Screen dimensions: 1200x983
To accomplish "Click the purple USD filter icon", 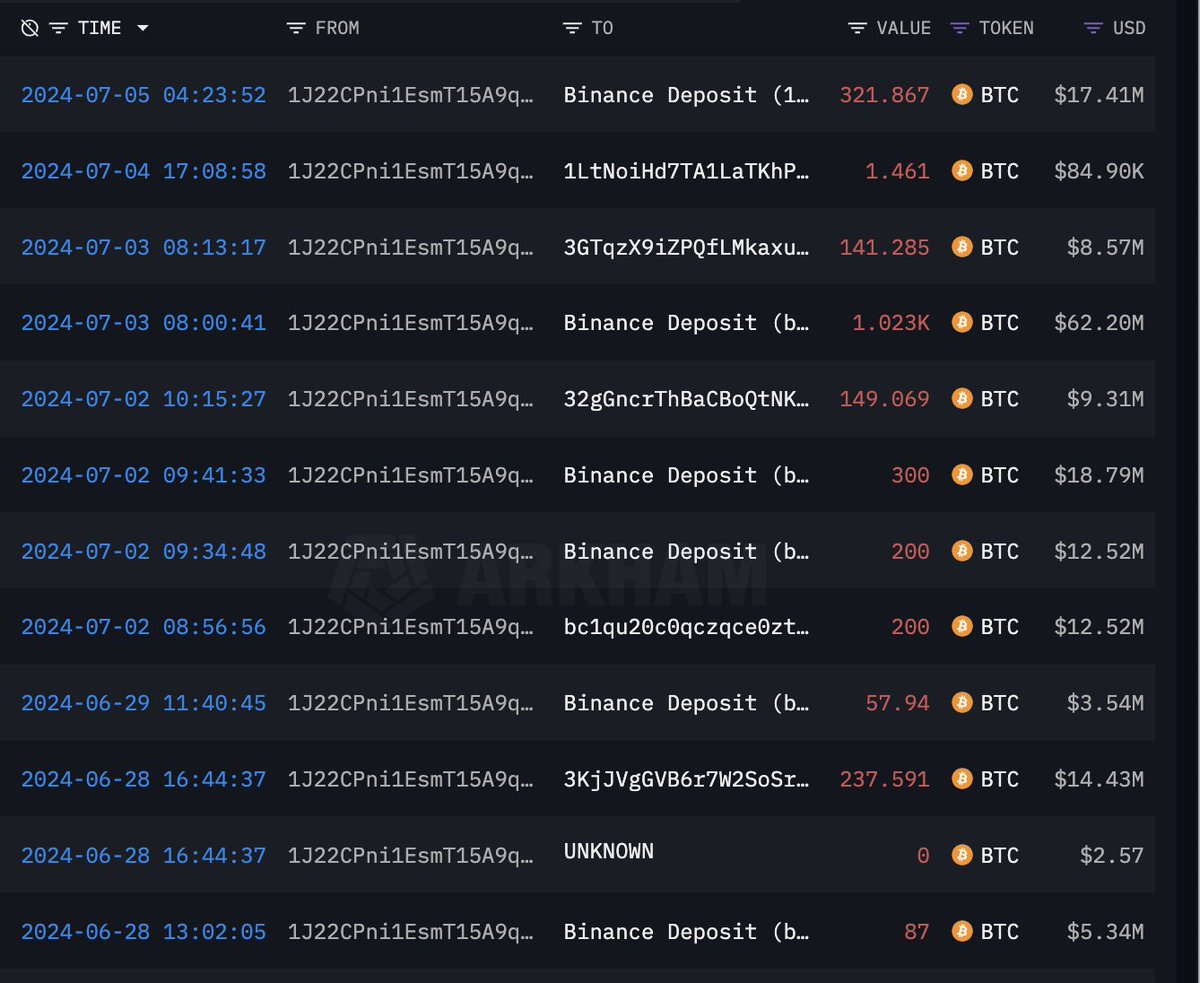I will 1088,28.
